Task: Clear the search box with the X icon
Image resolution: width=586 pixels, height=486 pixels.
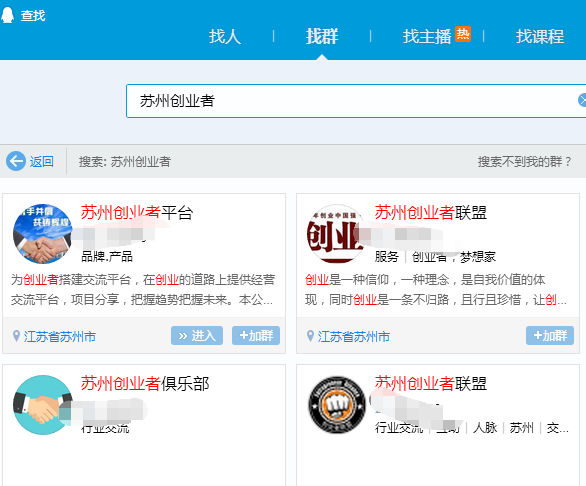Action: point(582,101)
